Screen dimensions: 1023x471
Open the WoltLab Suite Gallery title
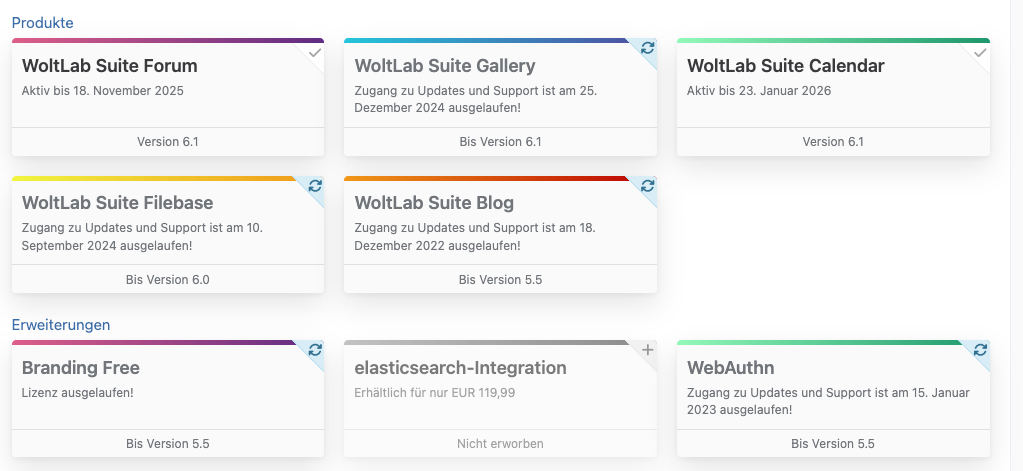(445, 66)
